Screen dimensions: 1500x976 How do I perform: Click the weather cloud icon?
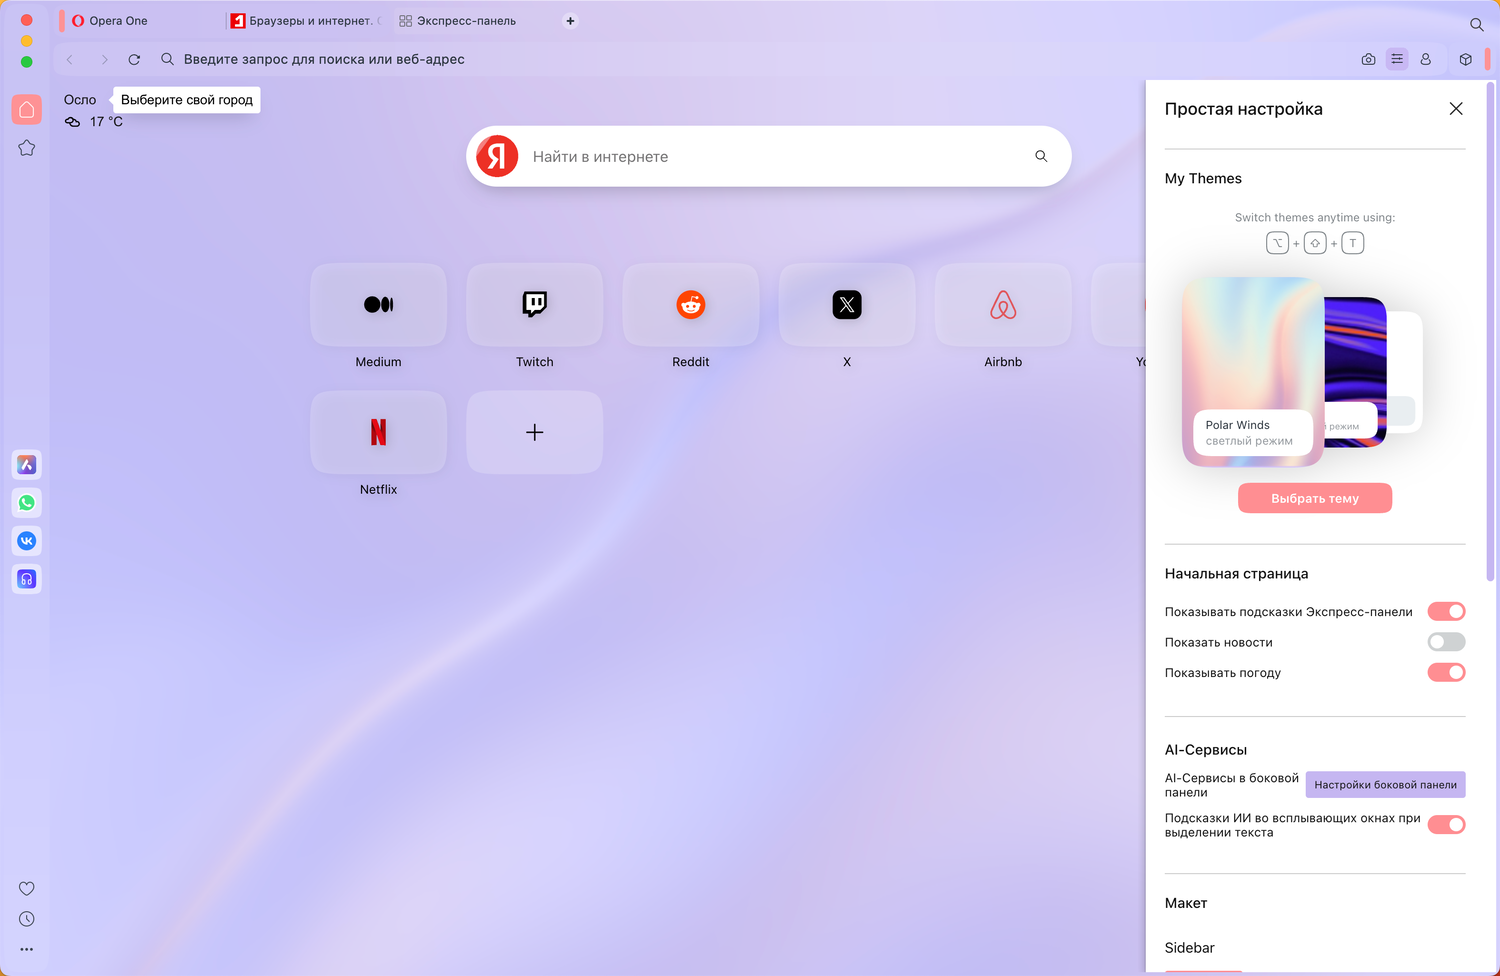(73, 122)
